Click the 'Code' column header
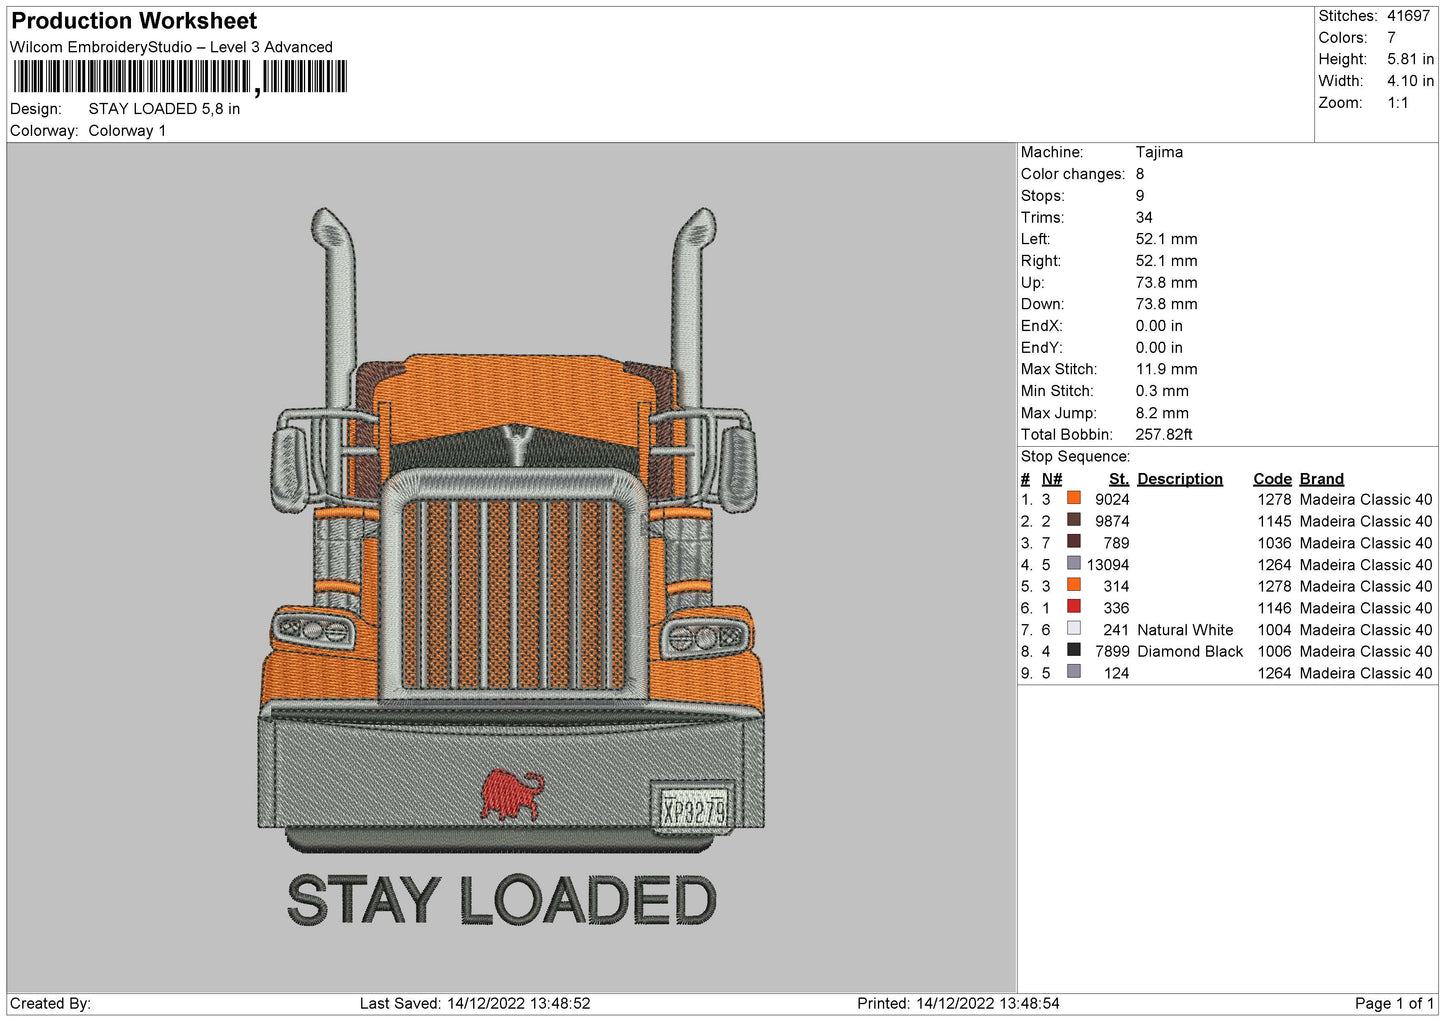Image resolution: width=1445 pixels, height=1021 pixels. (x=1272, y=479)
